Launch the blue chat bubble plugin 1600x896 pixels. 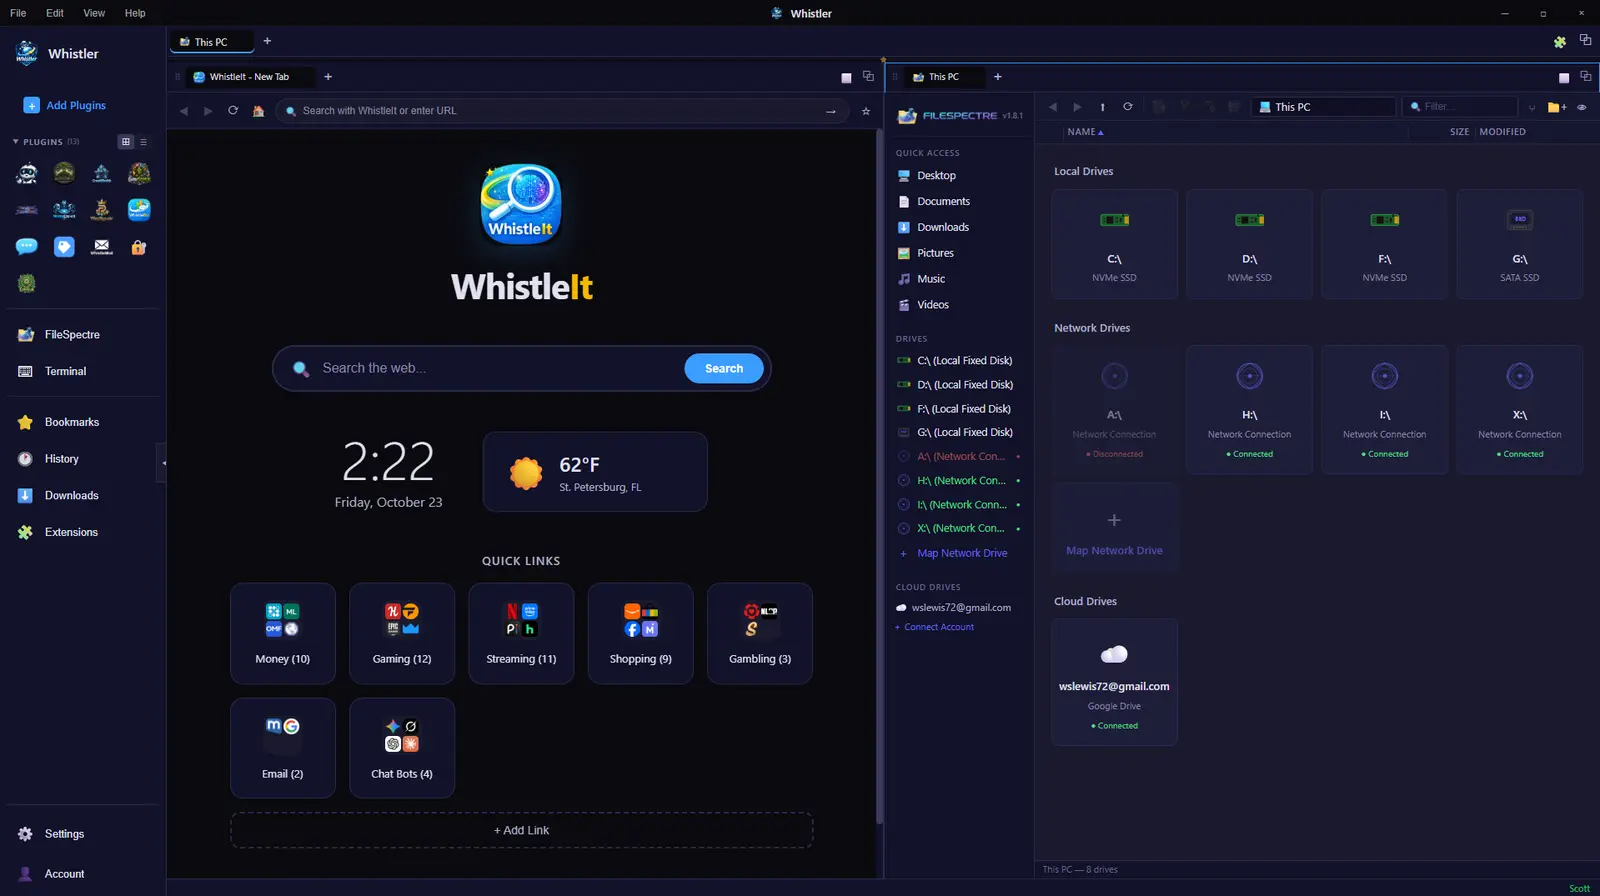[27, 247]
